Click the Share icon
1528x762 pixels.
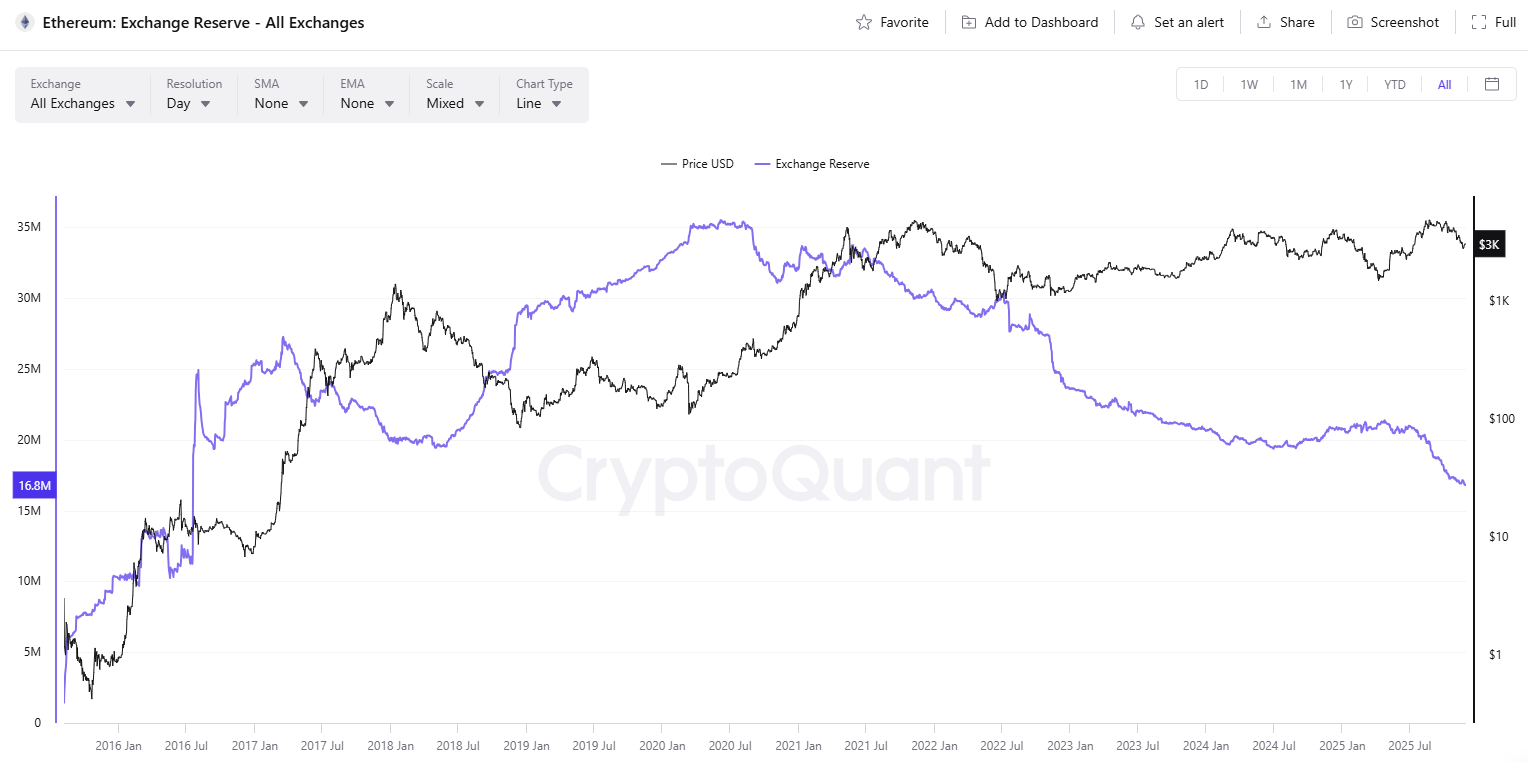(x=1262, y=21)
